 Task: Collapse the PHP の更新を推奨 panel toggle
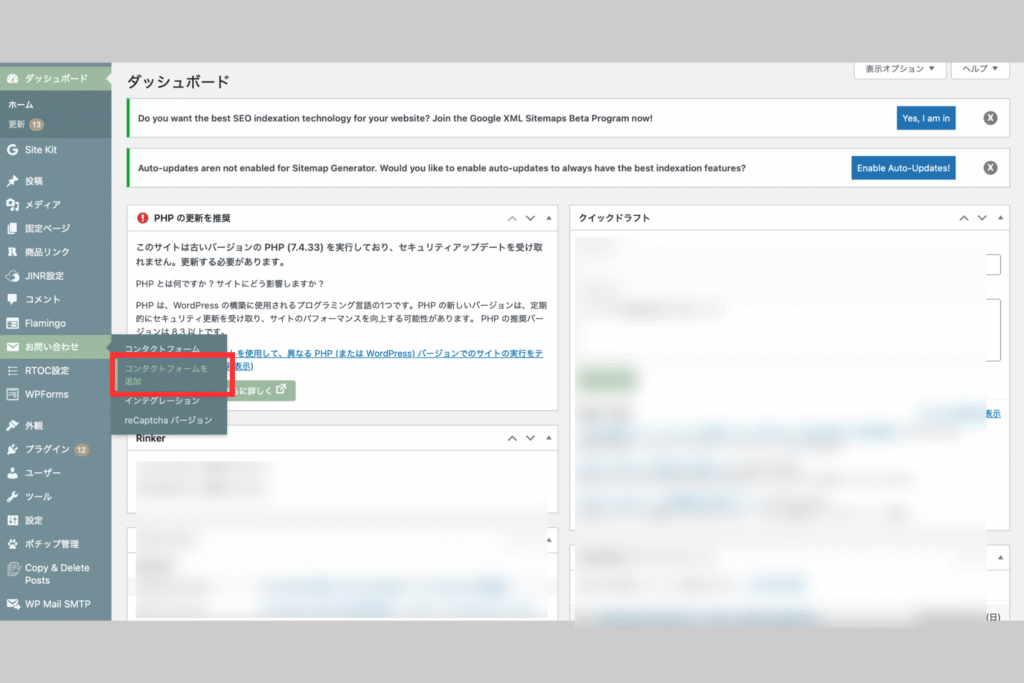point(549,218)
